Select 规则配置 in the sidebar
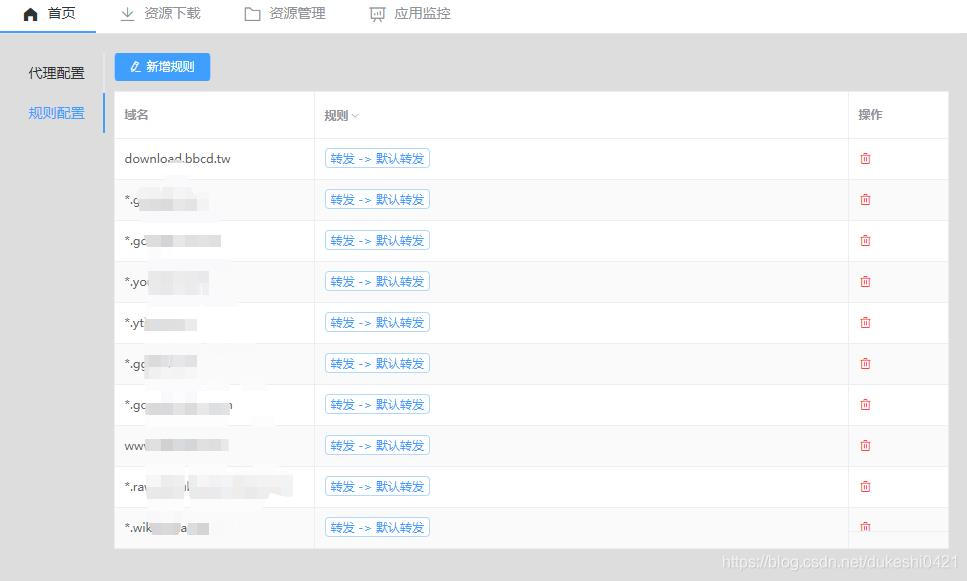 (56, 113)
